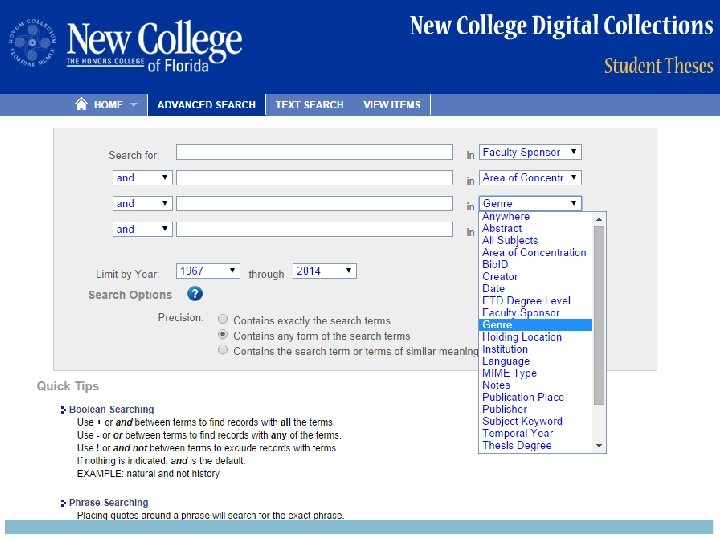Screen dimensions: 720x540
Task: Open the Area of Concentration field dropdown
Action: pos(530,178)
